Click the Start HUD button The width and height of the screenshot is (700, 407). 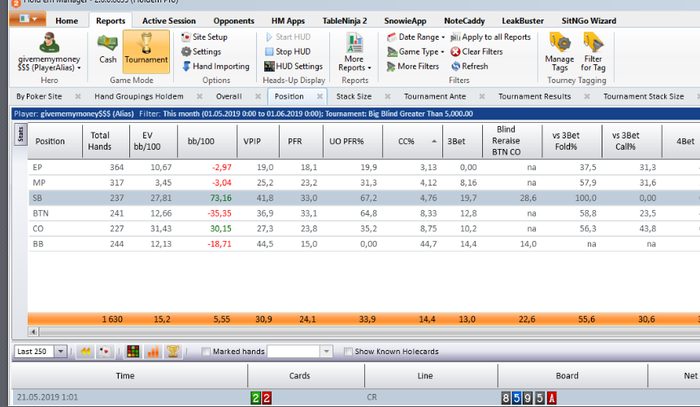(288, 37)
